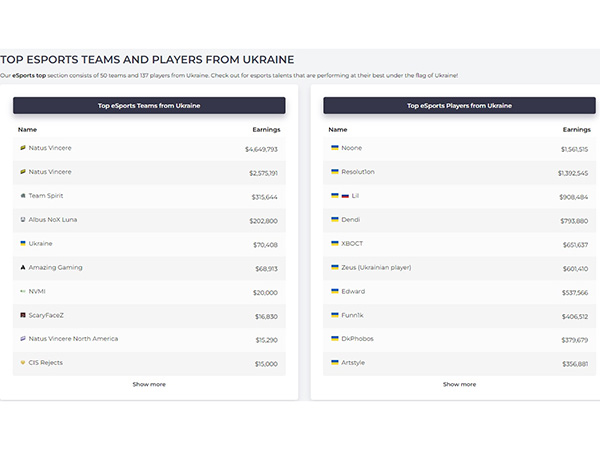Viewport: 600px width, 450px height.
Task: Click the flag icon beside Artstyle
Action: pyautogui.click(x=335, y=362)
